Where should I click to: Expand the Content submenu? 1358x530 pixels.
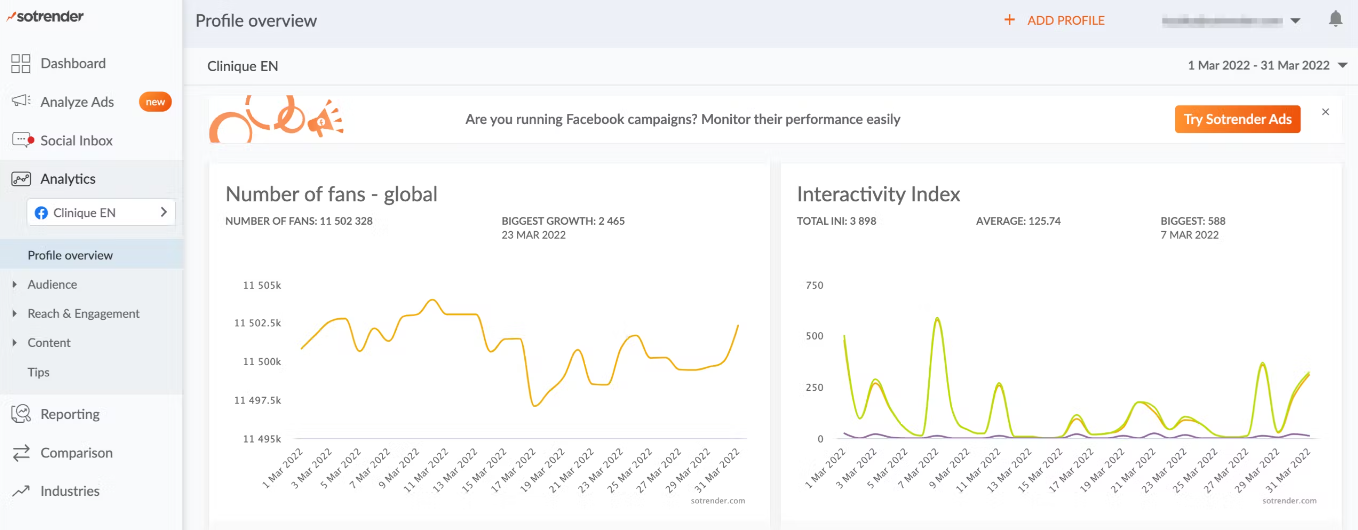[x=14, y=343]
